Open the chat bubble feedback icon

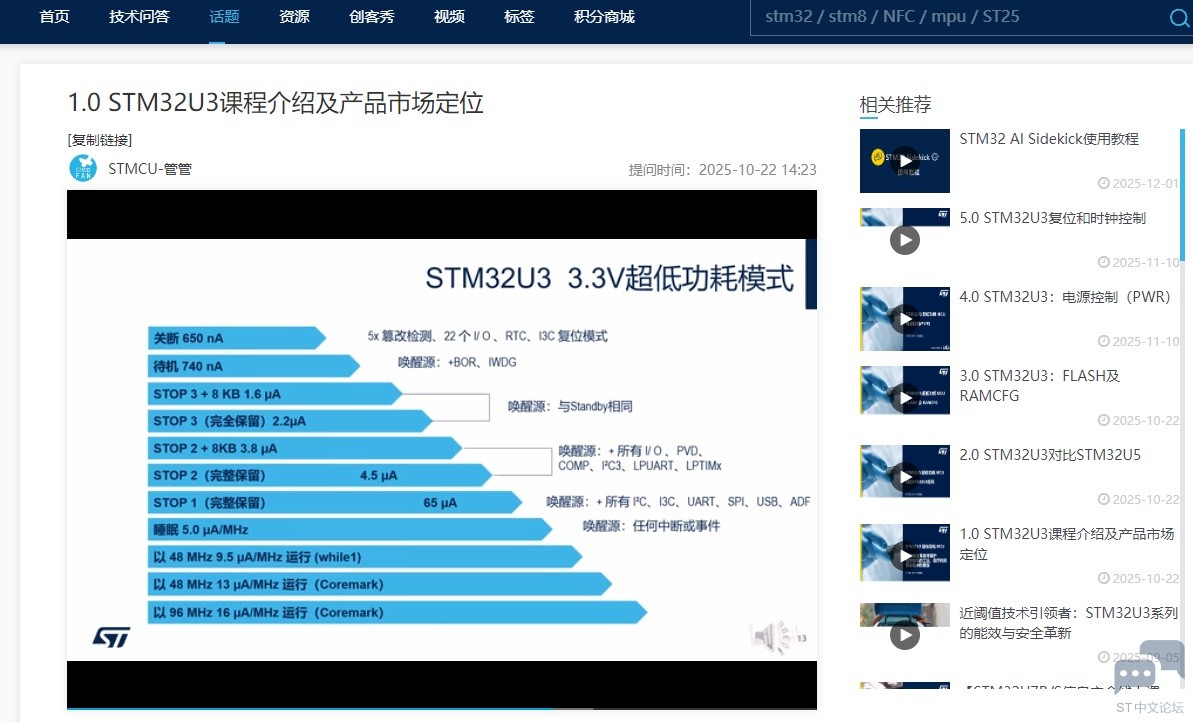pyautogui.click(x=1148, y=667)
